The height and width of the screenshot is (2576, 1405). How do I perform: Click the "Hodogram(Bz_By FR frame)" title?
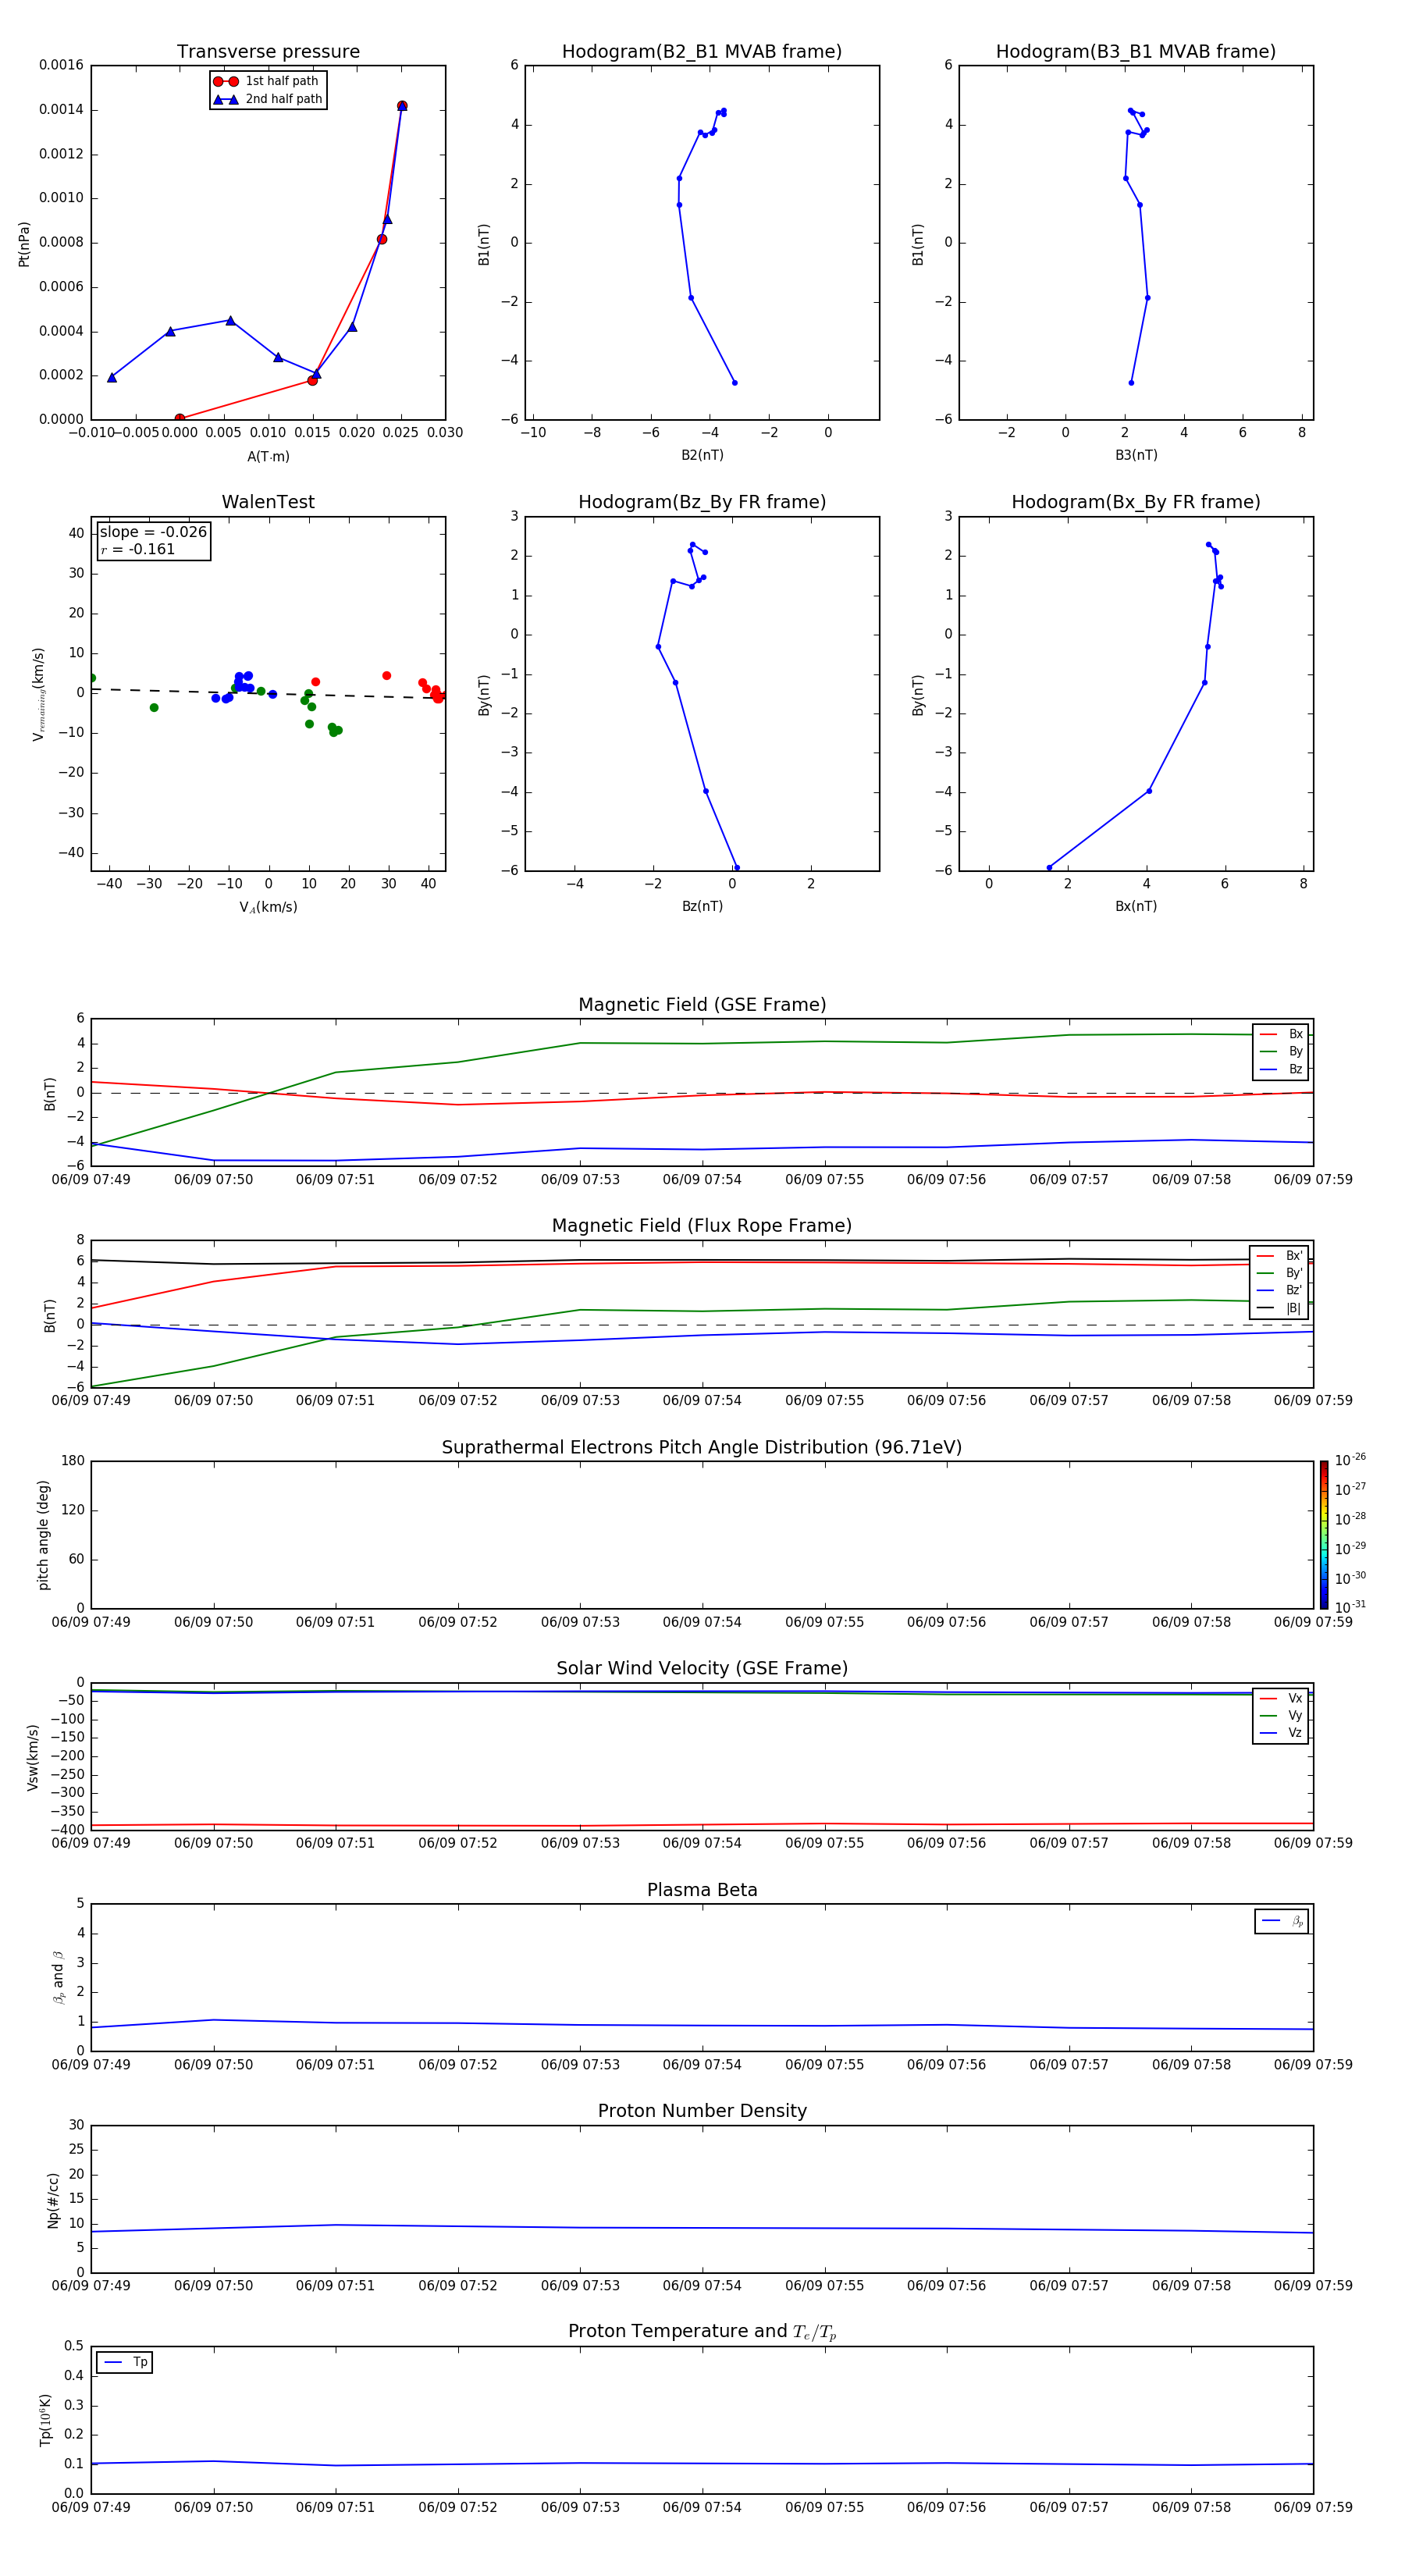click(x=702, y=502)
